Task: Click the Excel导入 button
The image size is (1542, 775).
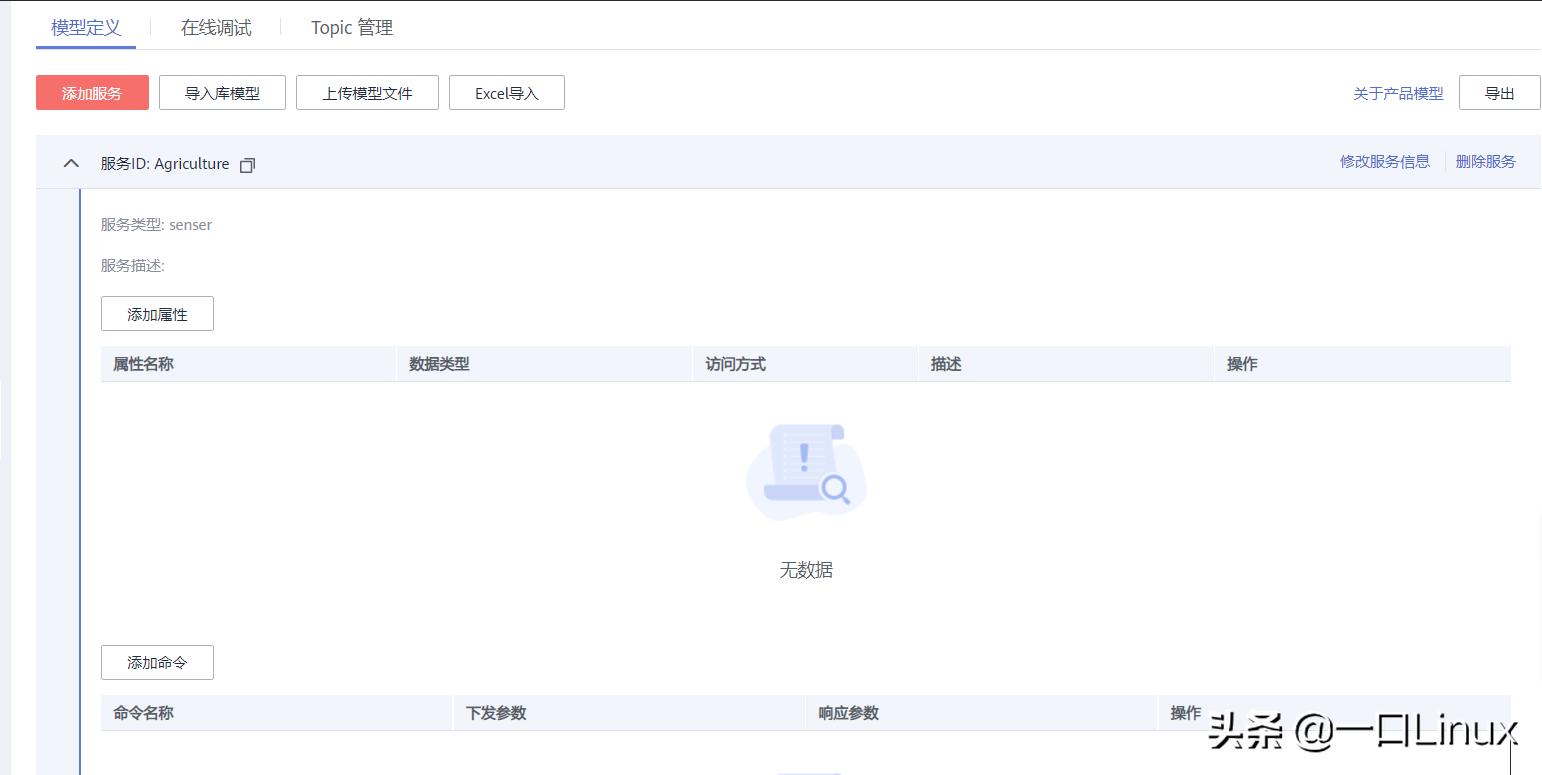Action: [x=506, y=92]
